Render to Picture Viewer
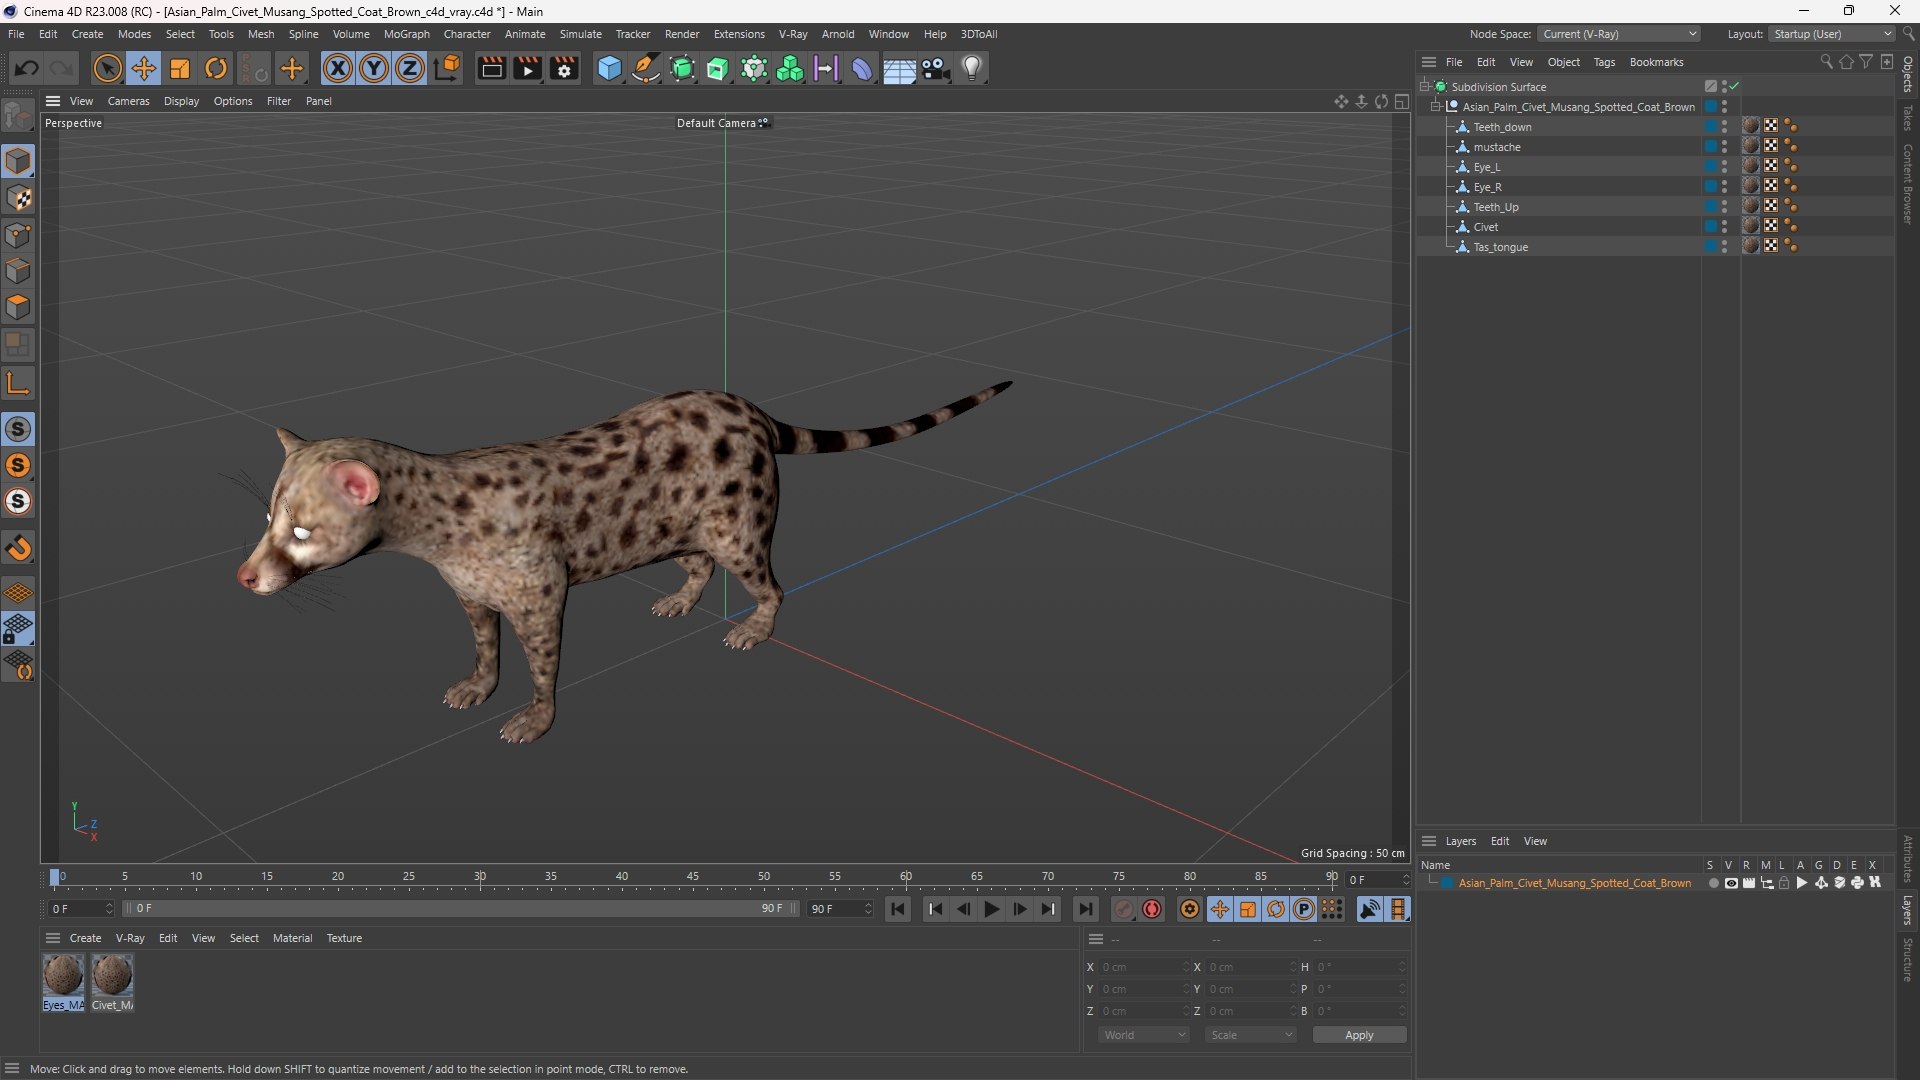The width and height of the screenshot is (1920, 1080). (x=527, y=68)
